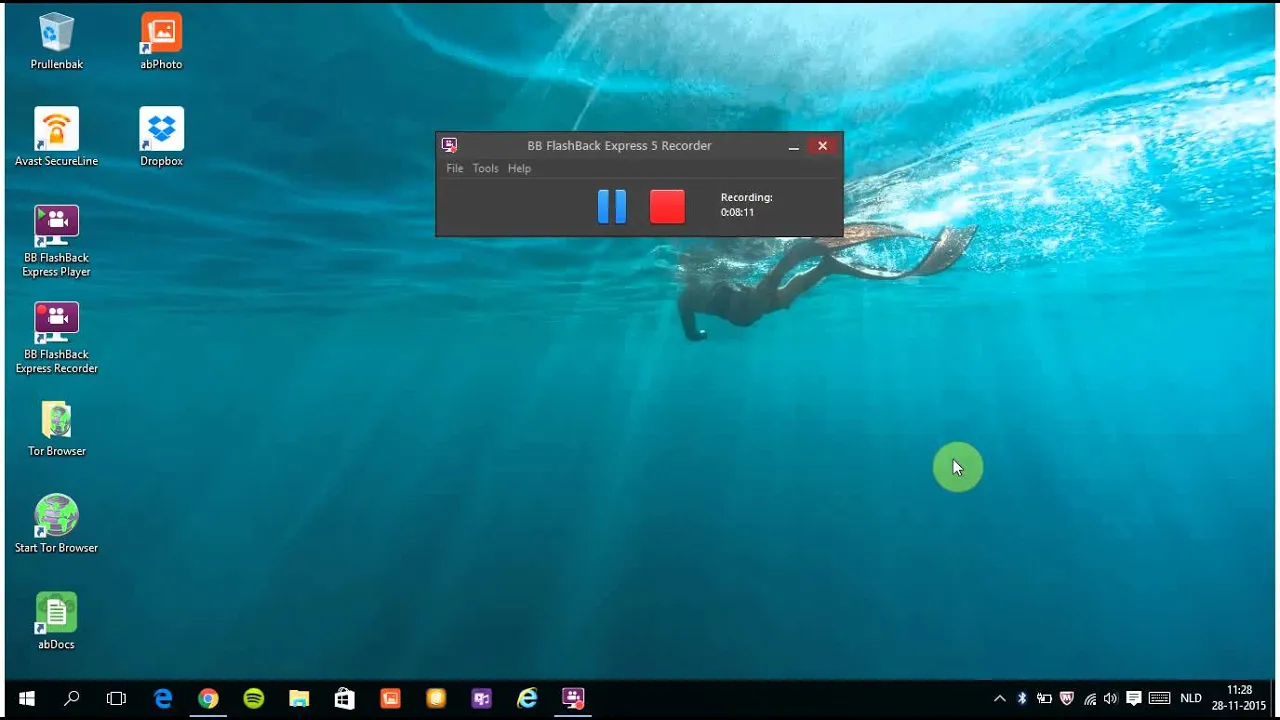Launch Microsoft Edge from the taskbar
This screenshot has height=720, width=1280.
pyautogui.click(x=163, y=699)
